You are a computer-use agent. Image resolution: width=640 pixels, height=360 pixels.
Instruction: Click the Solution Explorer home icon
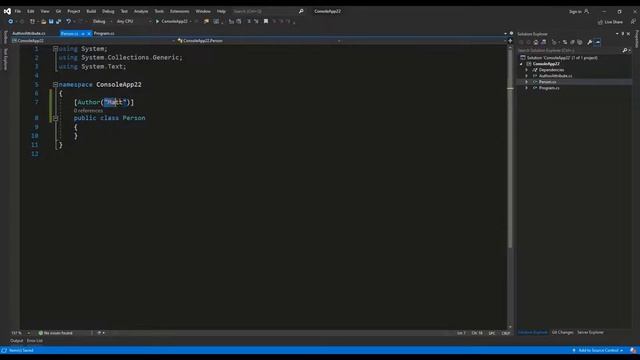(x=536, y=42)
